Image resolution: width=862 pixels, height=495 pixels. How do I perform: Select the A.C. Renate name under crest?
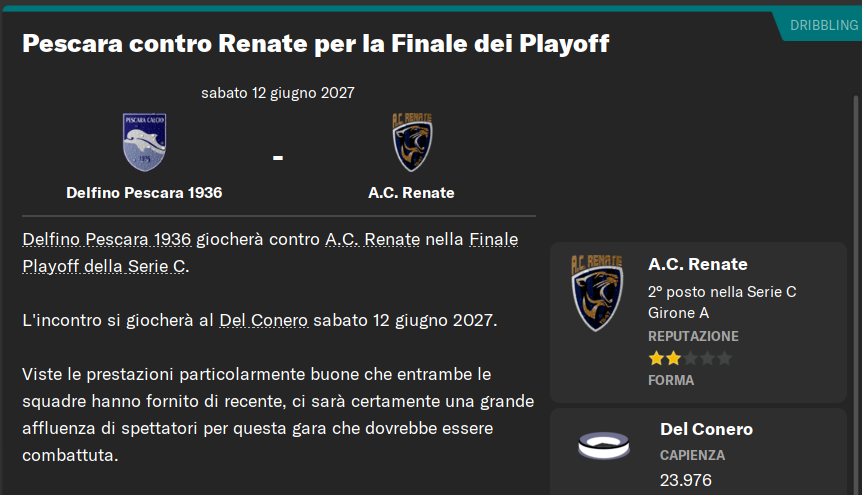point(411,192)
